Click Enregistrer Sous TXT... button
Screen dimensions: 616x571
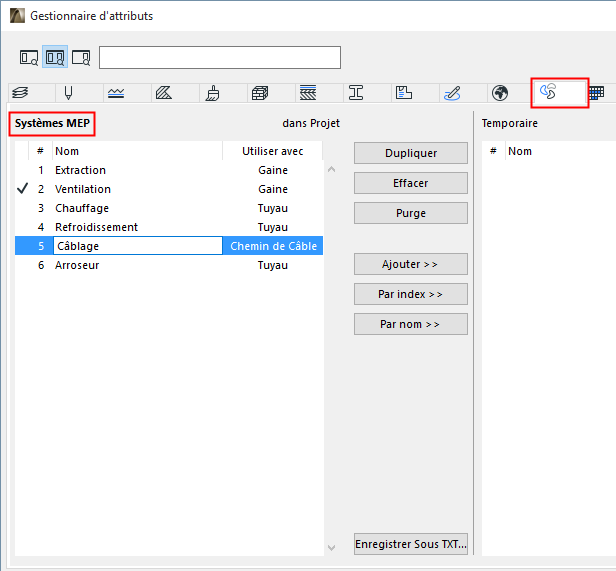coord(411,544)
